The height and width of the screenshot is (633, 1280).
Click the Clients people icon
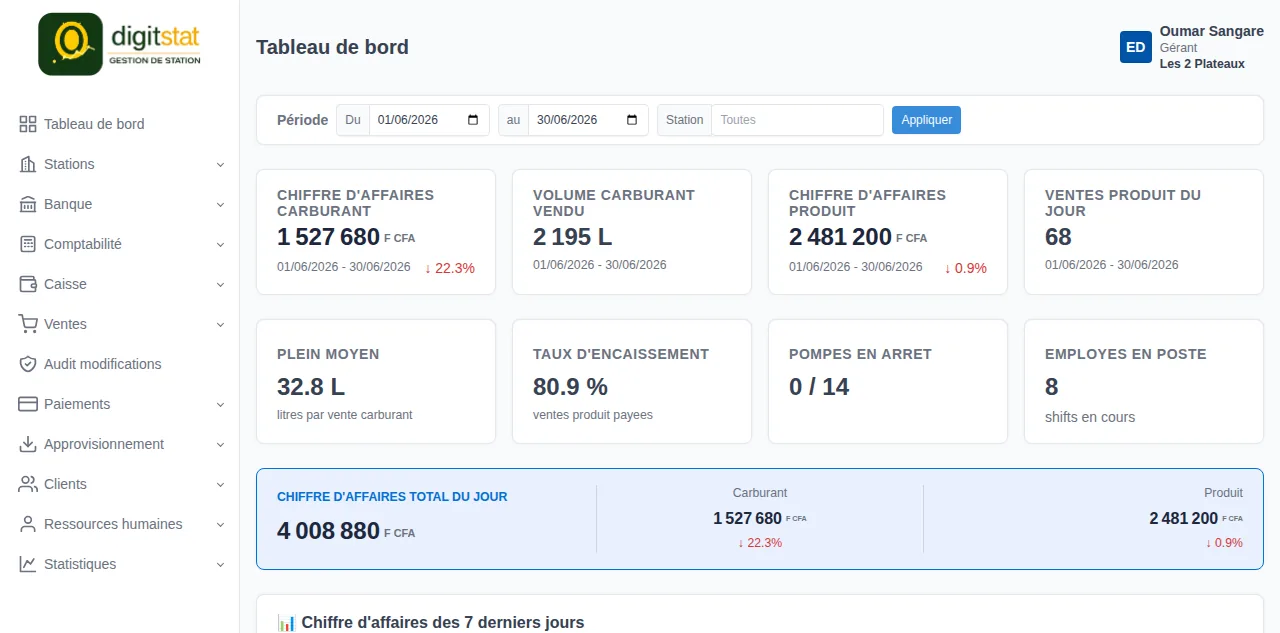click(28, 484)
